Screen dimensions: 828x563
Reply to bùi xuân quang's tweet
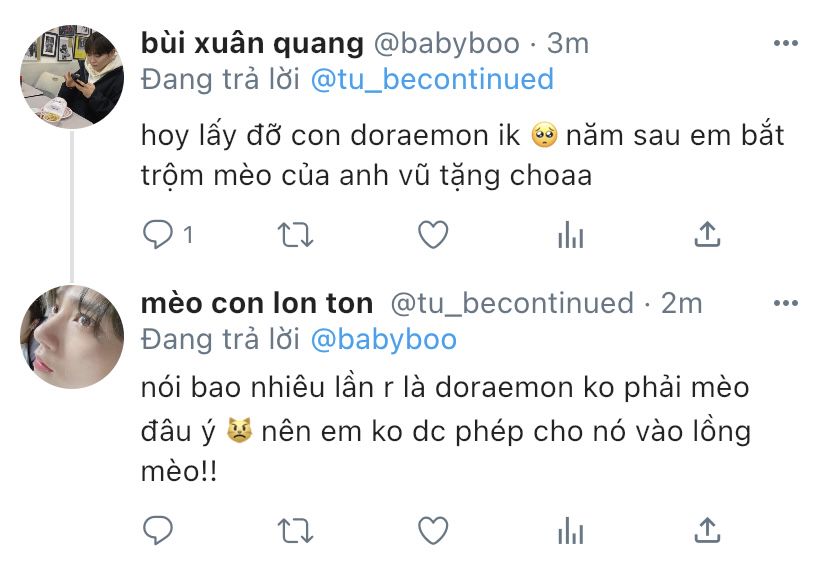[158, 234]
